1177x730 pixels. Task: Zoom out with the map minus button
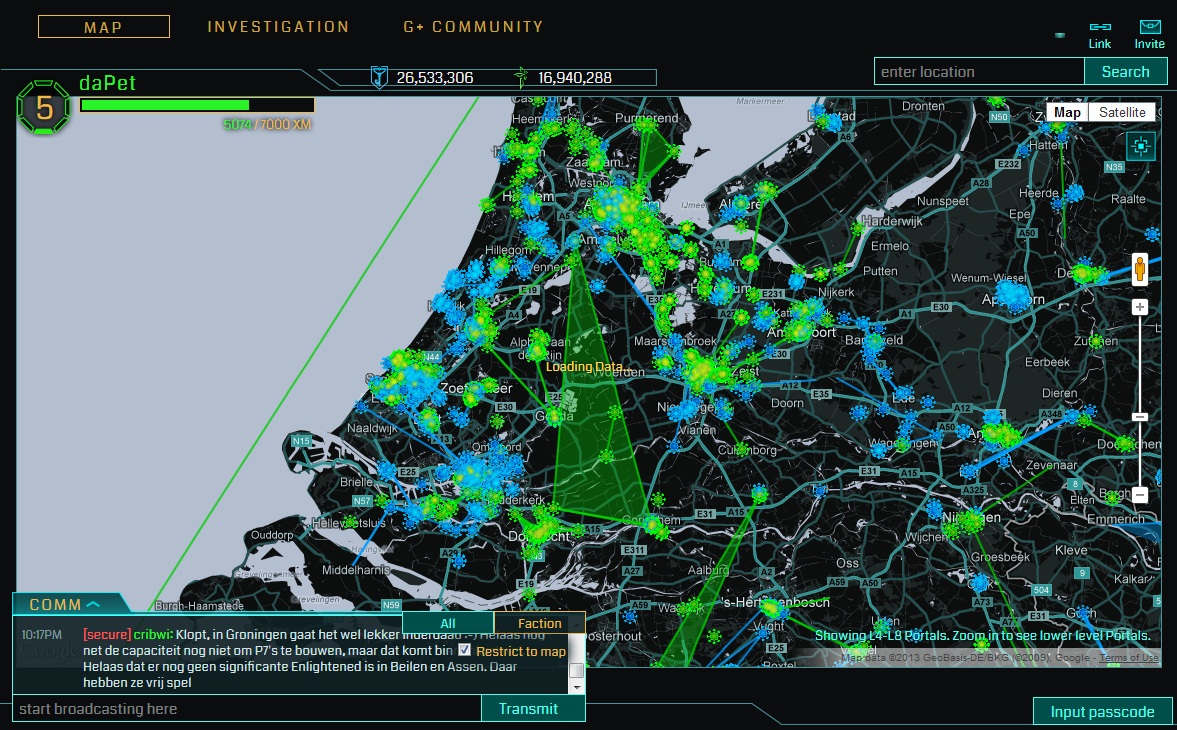pos(1139,494)
